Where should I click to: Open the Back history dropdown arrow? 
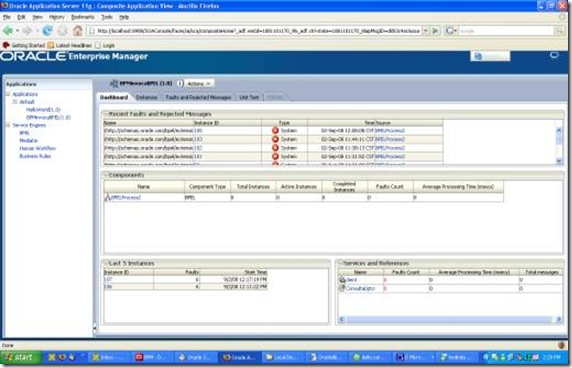(17, 31)
